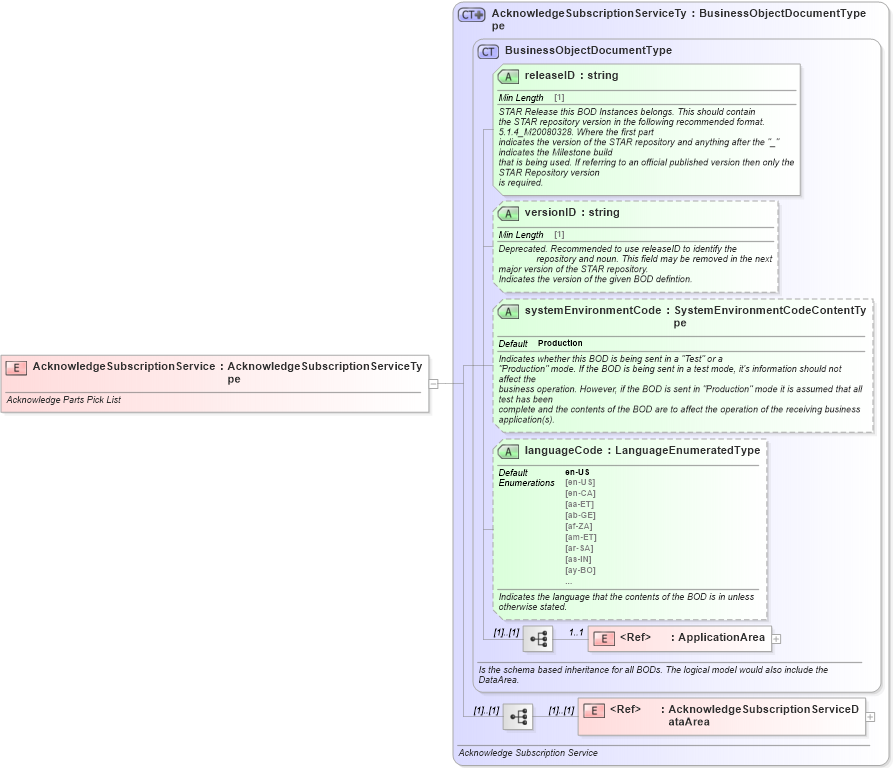Click the sequence compositor icon above ApplicationArea
Viewport: 893px width, 768px height.
point(536,637)
